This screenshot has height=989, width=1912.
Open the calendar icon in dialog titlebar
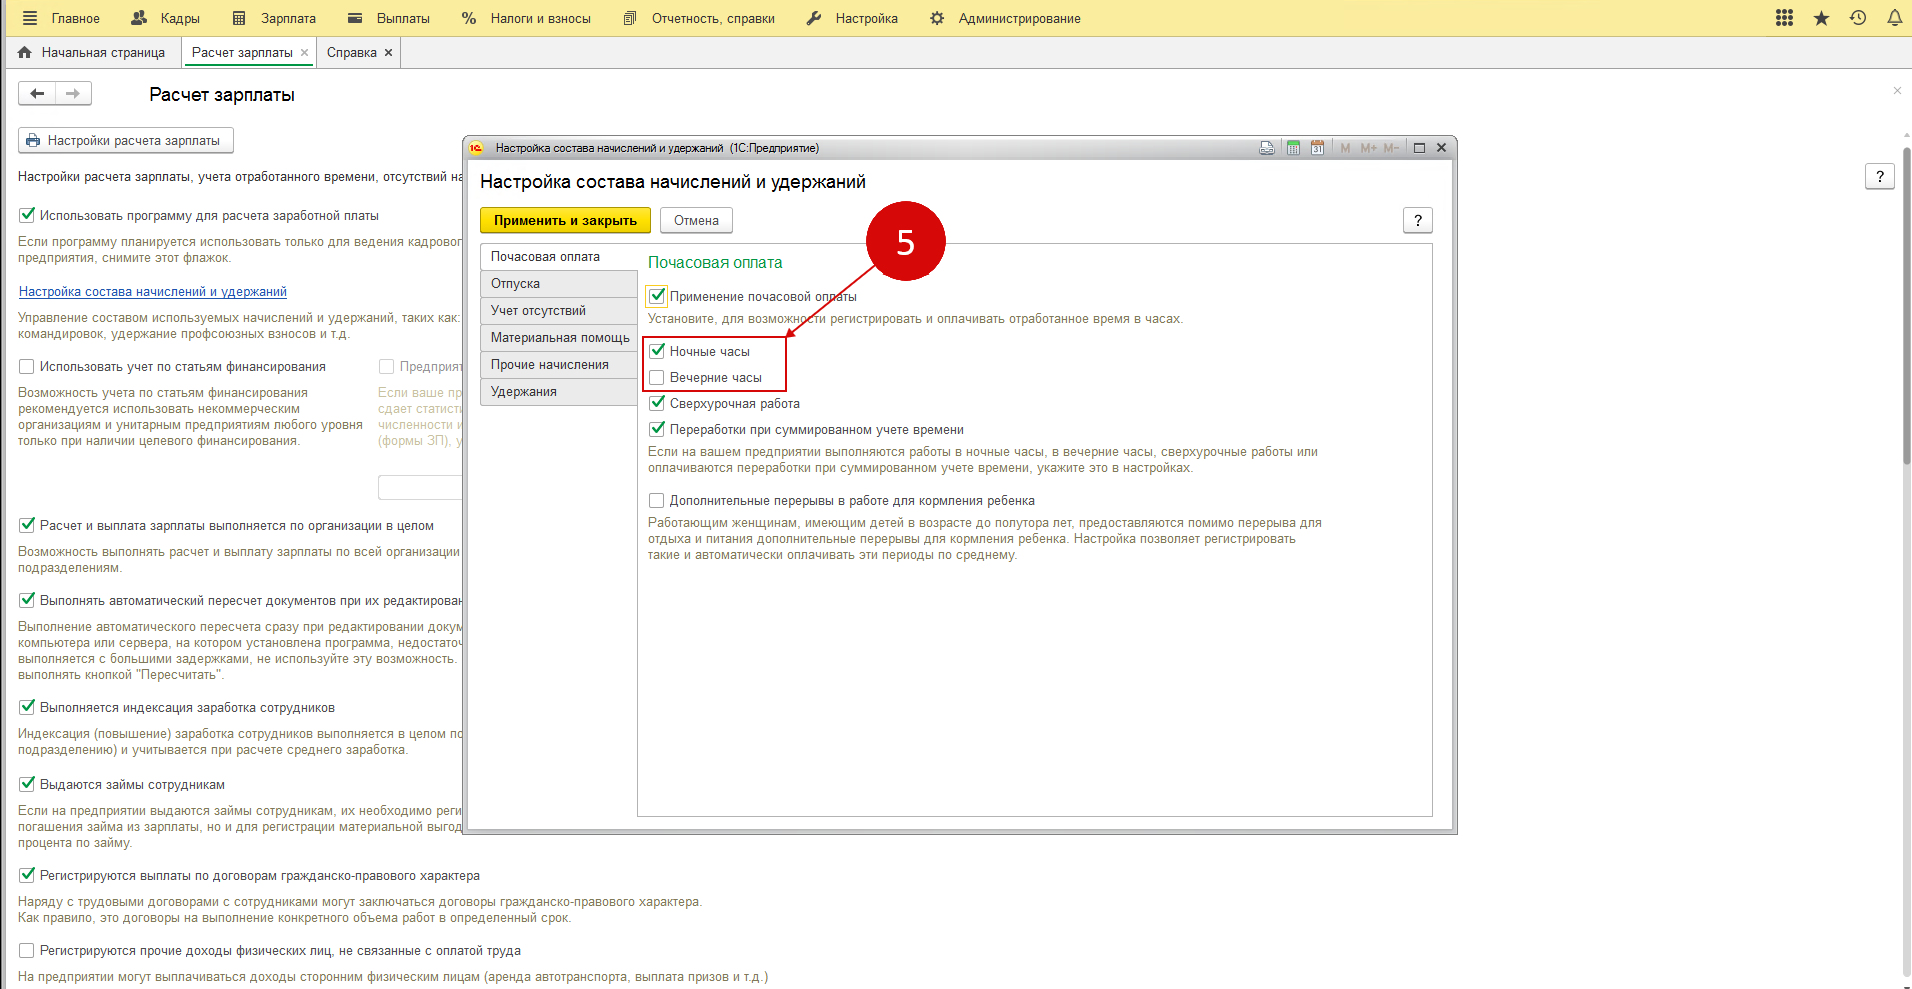(1317, 148)
